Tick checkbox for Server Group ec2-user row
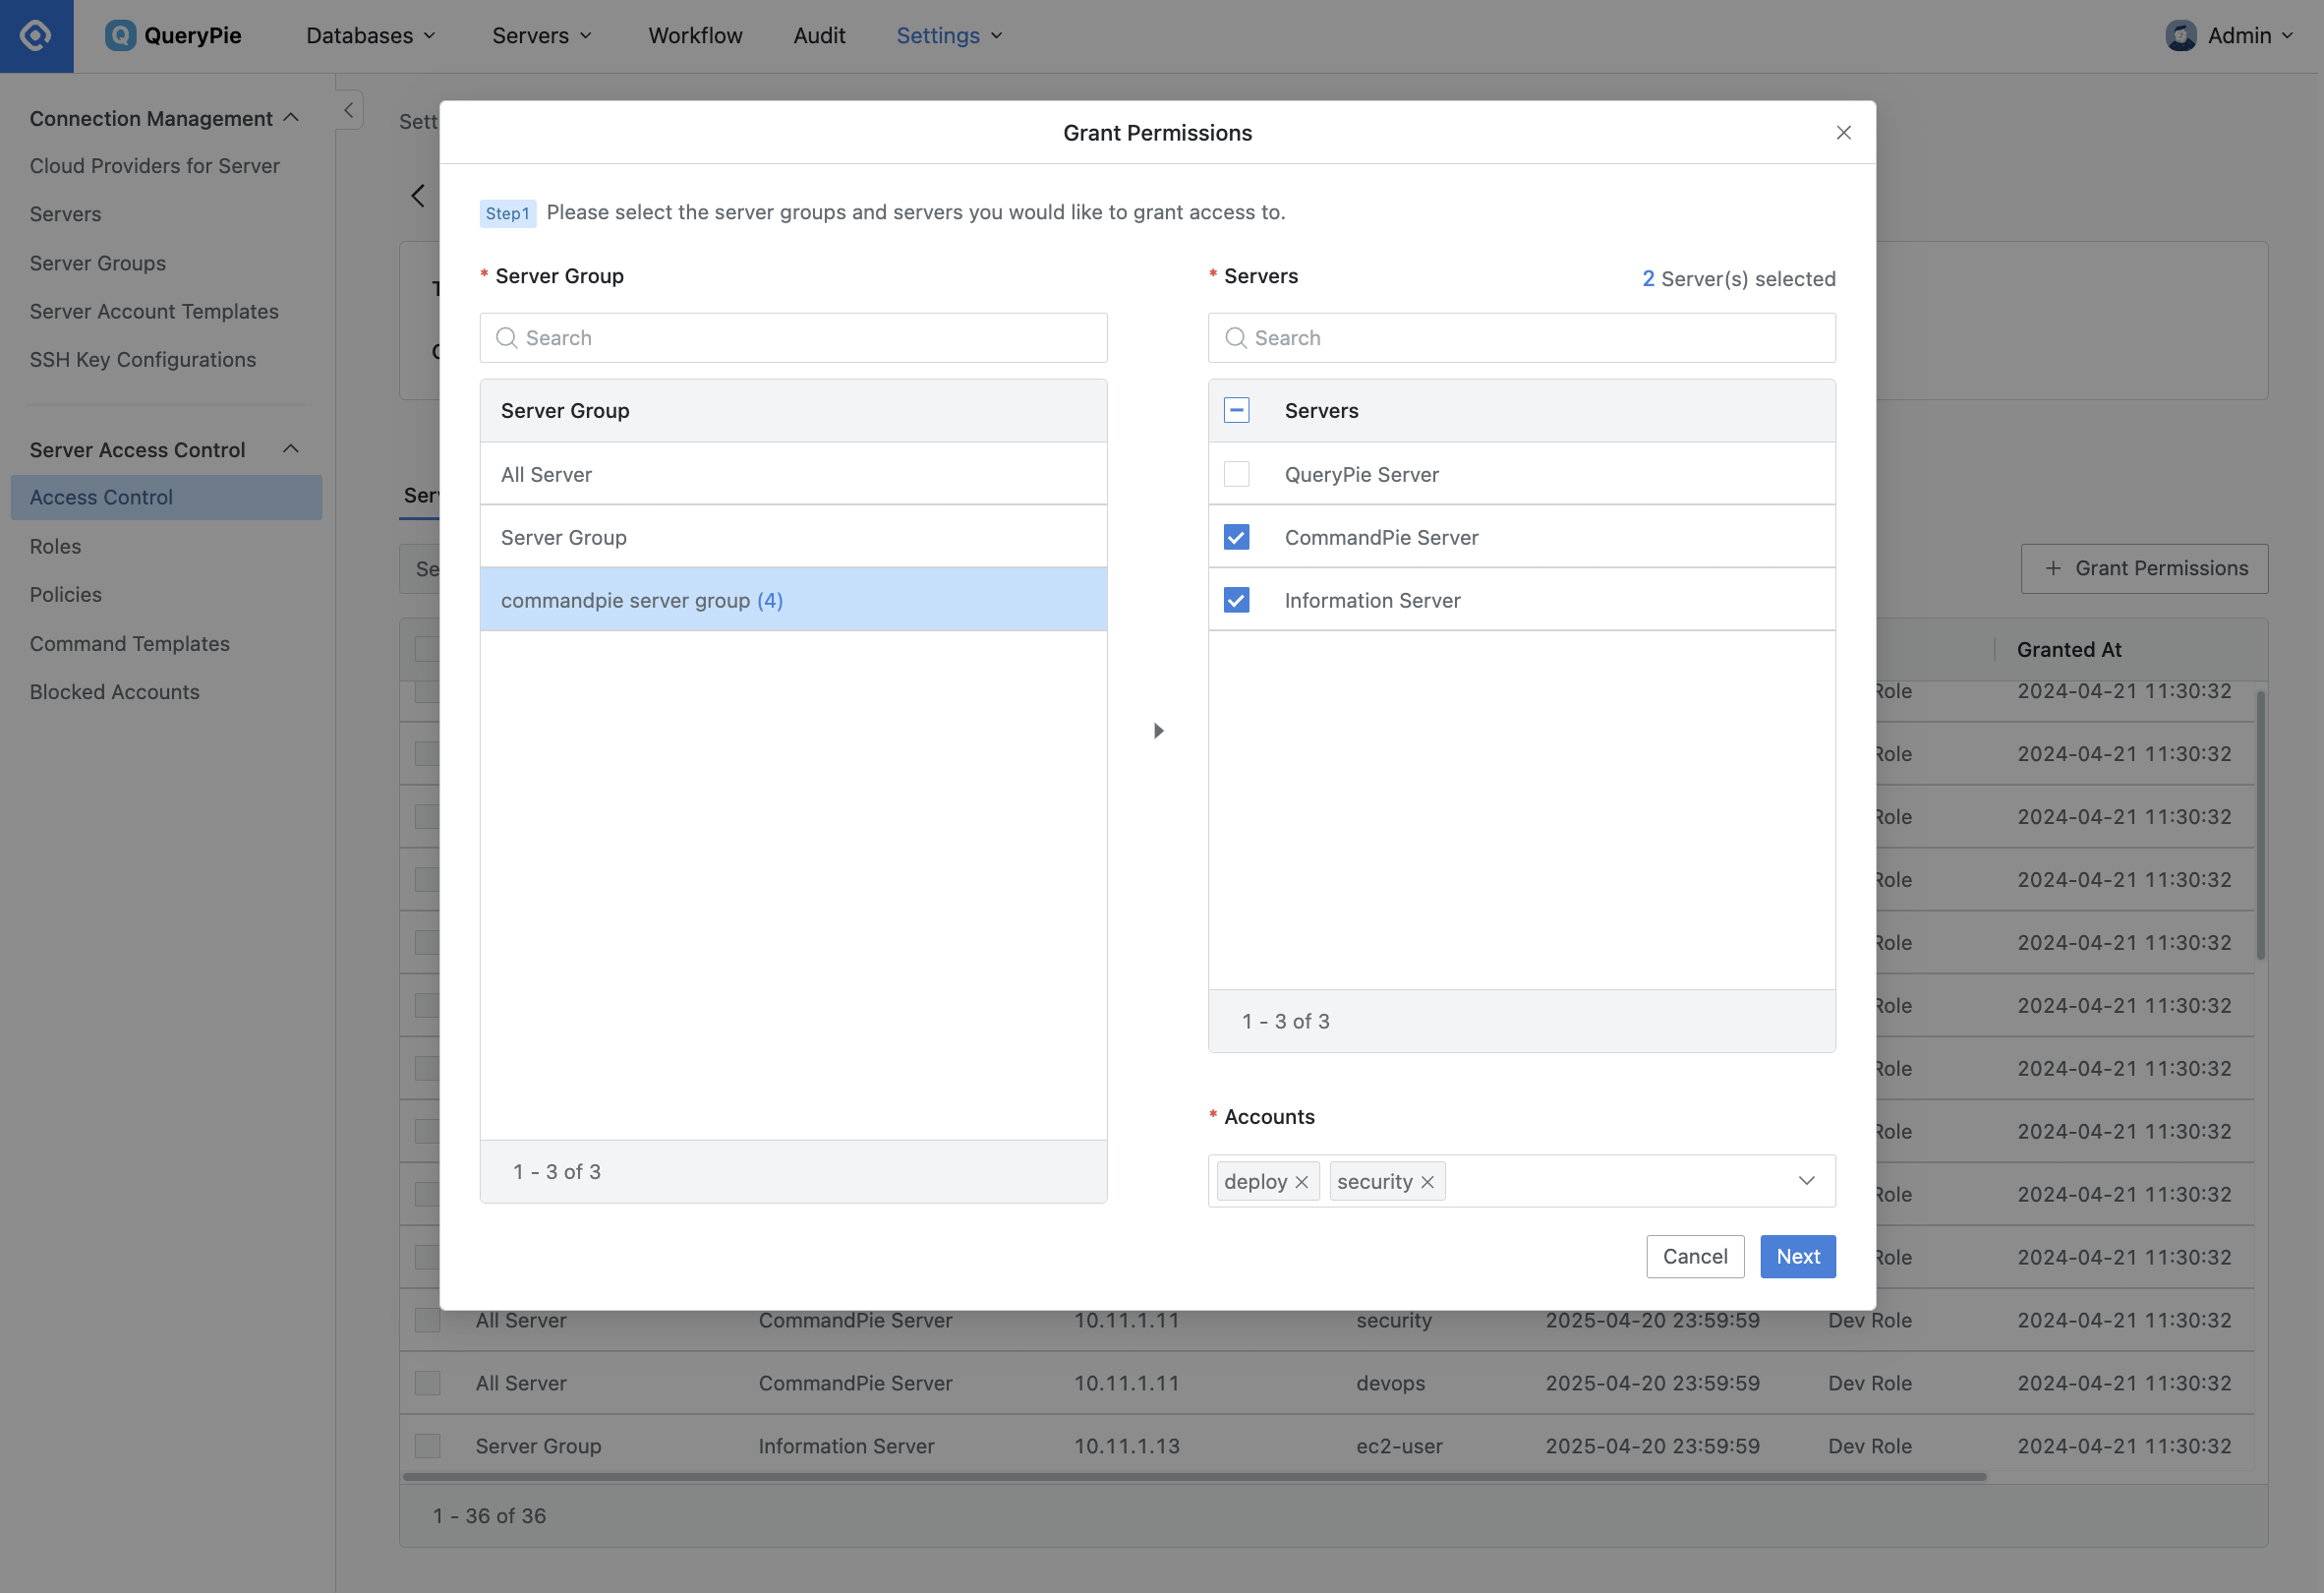This screenshot has height=1593, width=2324. coord(428,1446)
